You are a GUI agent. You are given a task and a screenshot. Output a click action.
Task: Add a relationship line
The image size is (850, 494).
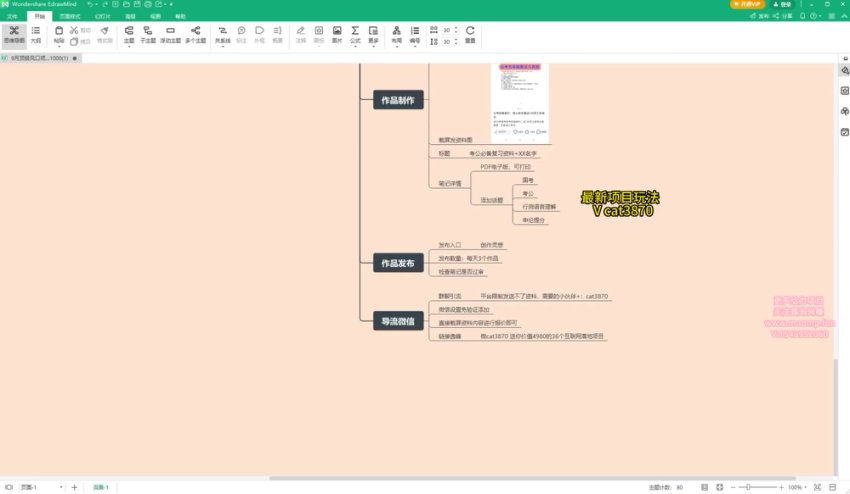pyautogui.click(x=222, y=35)
